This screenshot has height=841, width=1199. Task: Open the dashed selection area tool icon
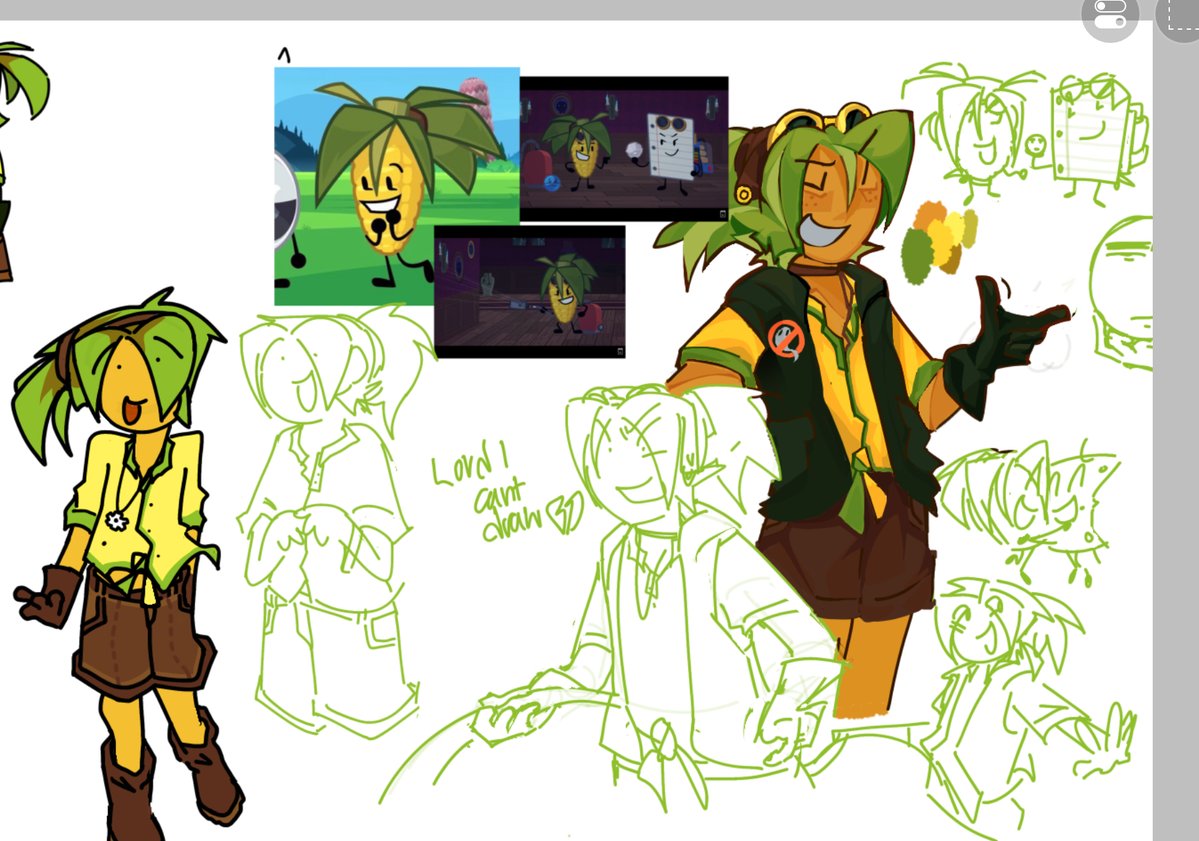point(1178,14)
